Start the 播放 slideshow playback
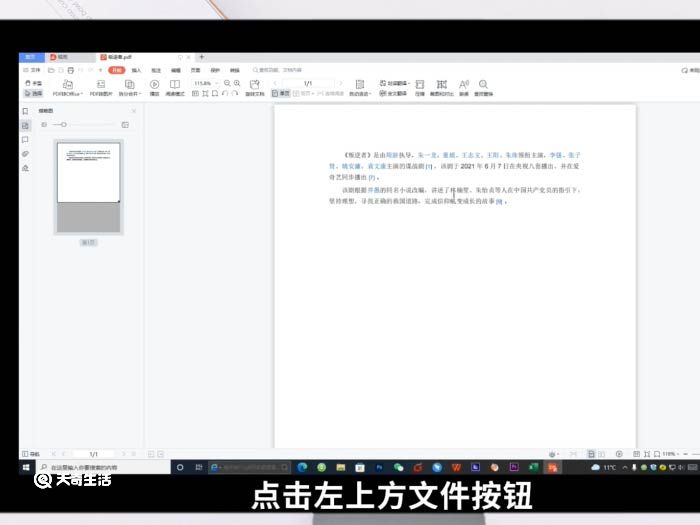 point(154,88)
